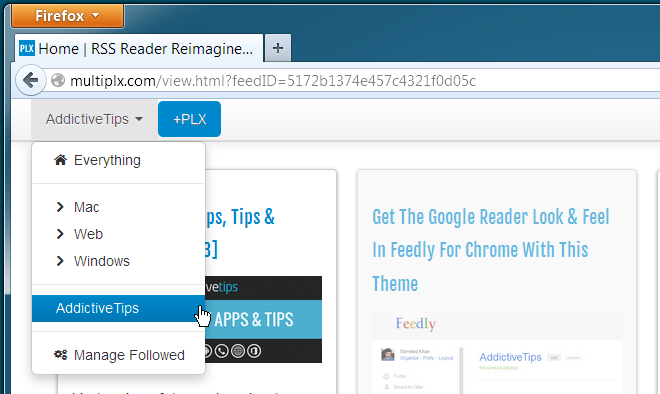
Task: Click the globe site identity icon
Action: pyautogui.click(x=58, y=80)
